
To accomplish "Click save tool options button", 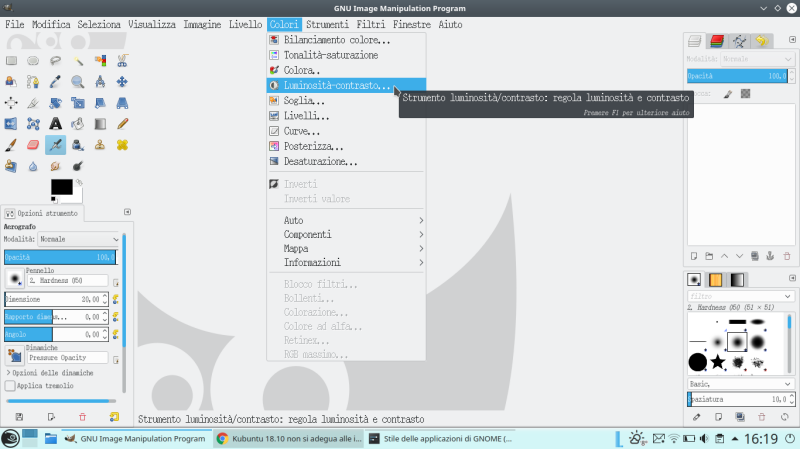I will (19, 417).
